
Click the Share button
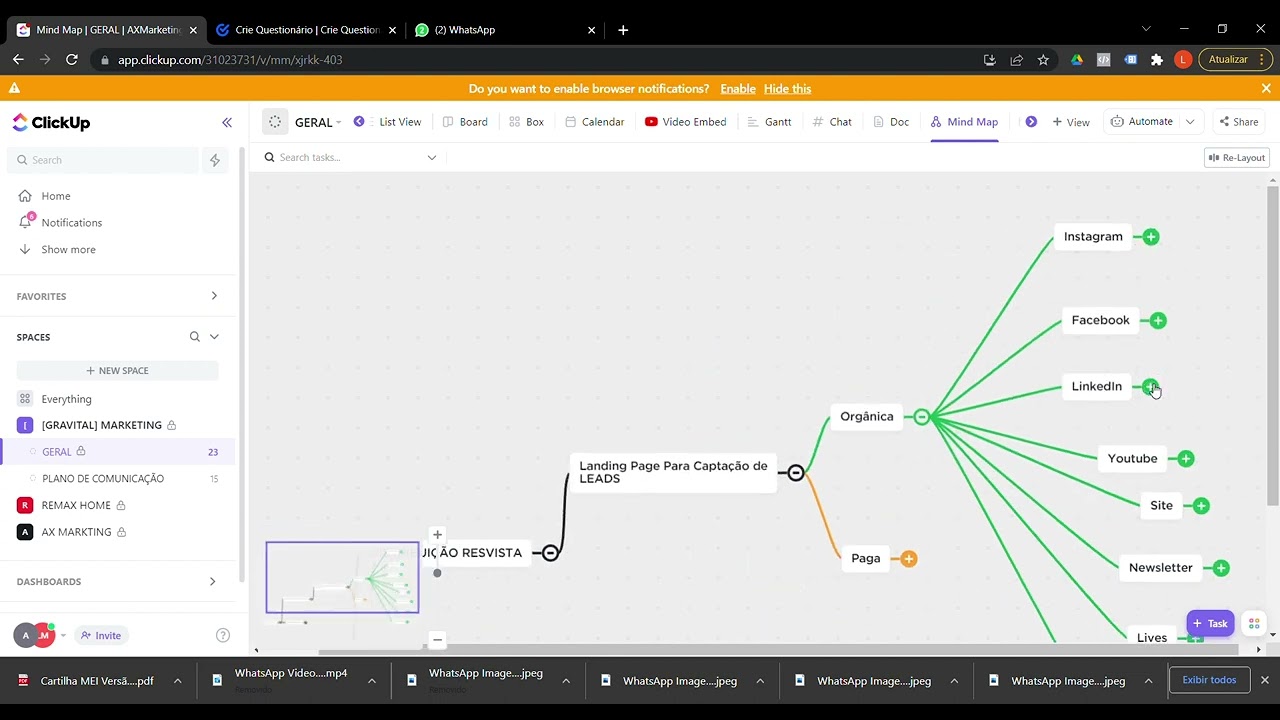tap(1238, 122)
